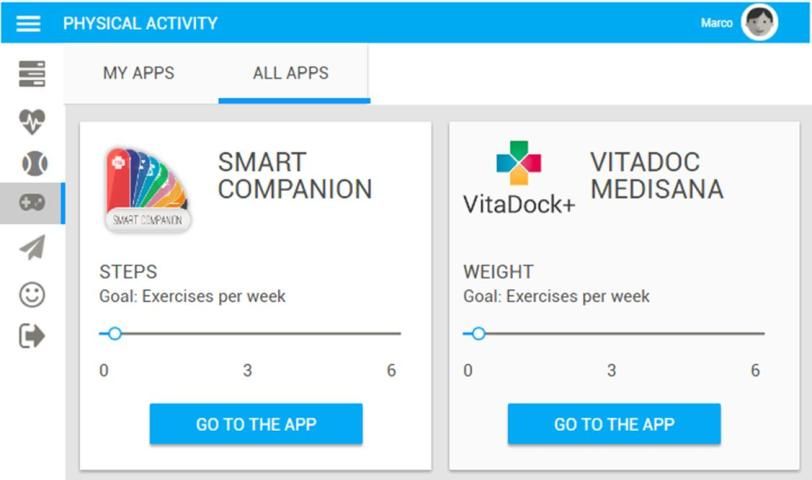Open the paper plane sidebar icon
The height and width of the screenshot is (480, 812).
click(x=32, y=247)
